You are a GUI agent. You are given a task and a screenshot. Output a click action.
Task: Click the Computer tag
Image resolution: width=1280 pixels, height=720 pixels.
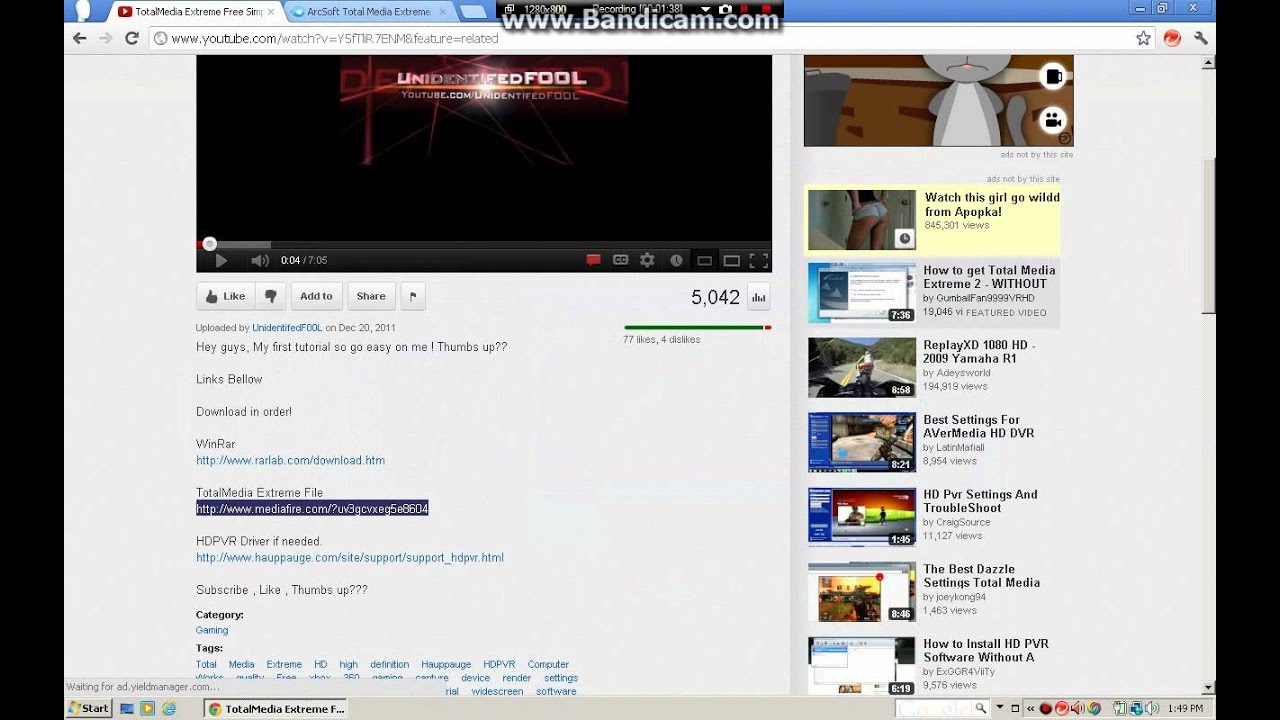click(x=548, y=664)
